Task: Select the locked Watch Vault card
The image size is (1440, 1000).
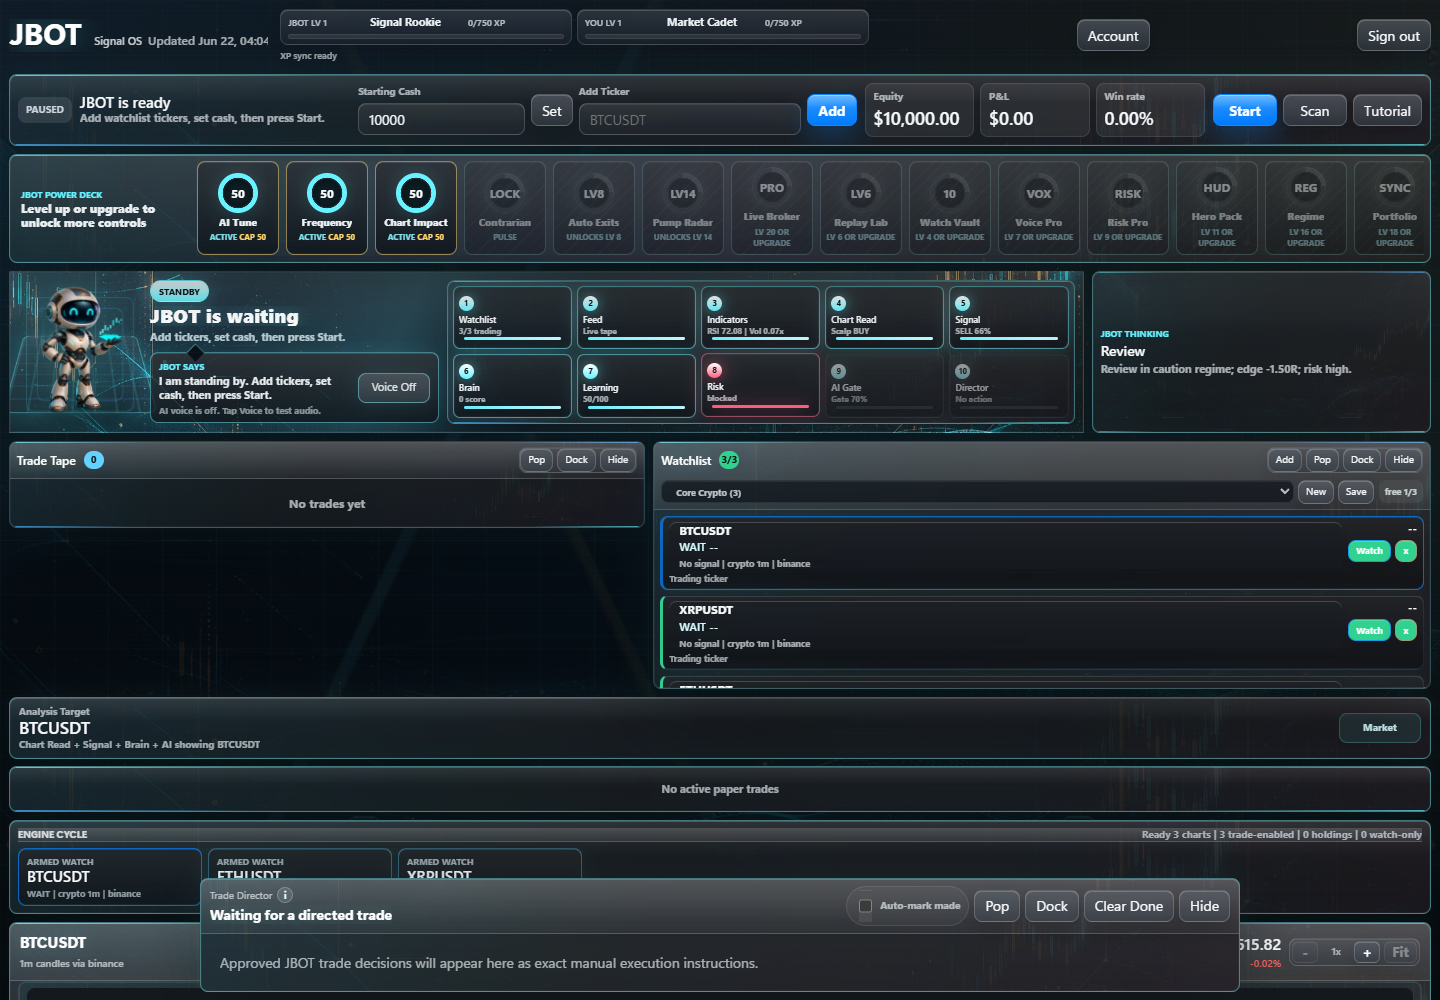Action: [950, 208]
